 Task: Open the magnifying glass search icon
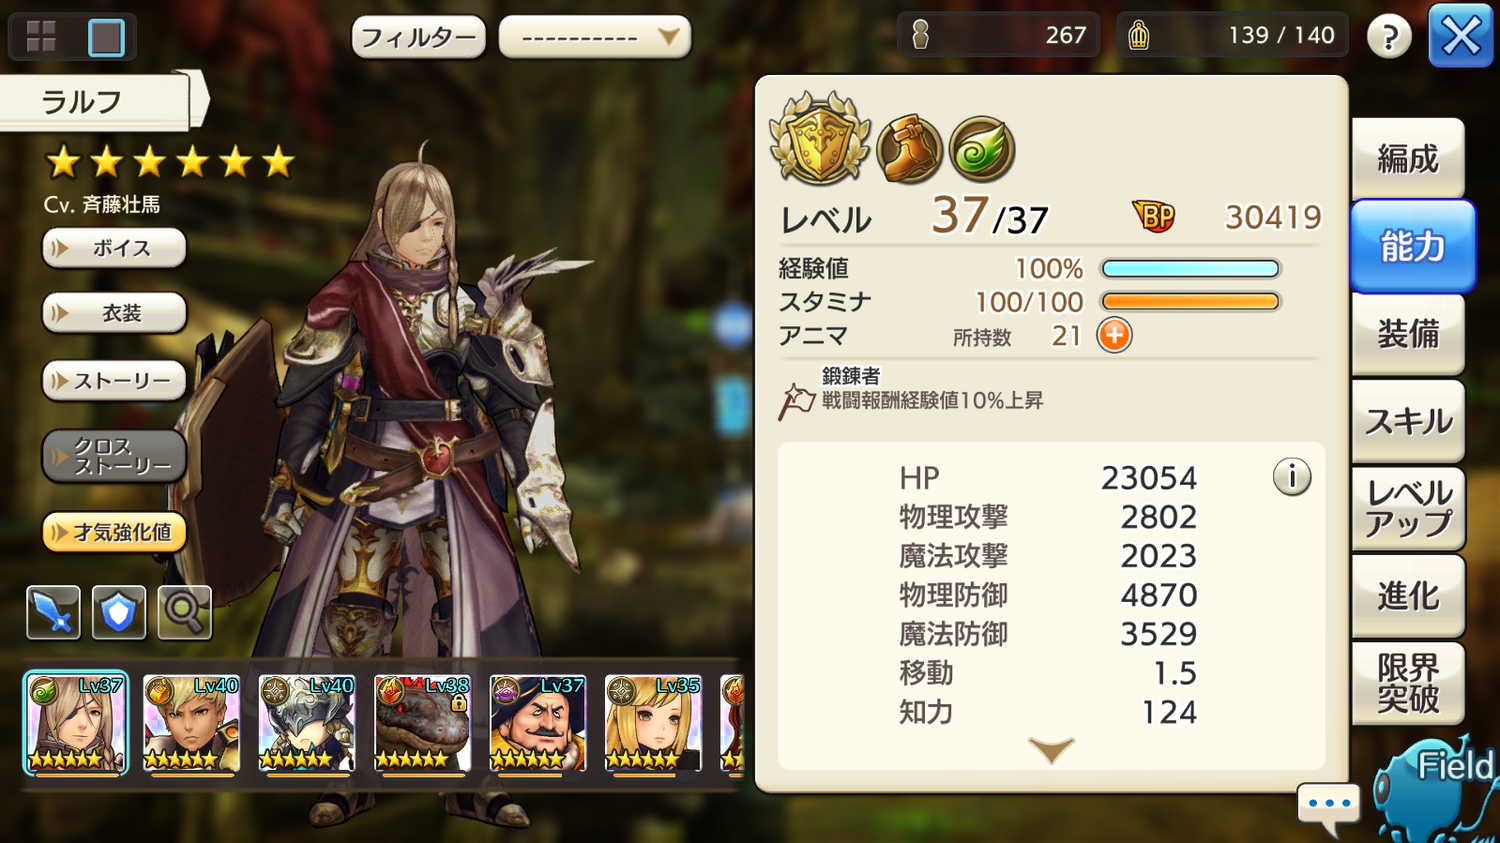185,612
